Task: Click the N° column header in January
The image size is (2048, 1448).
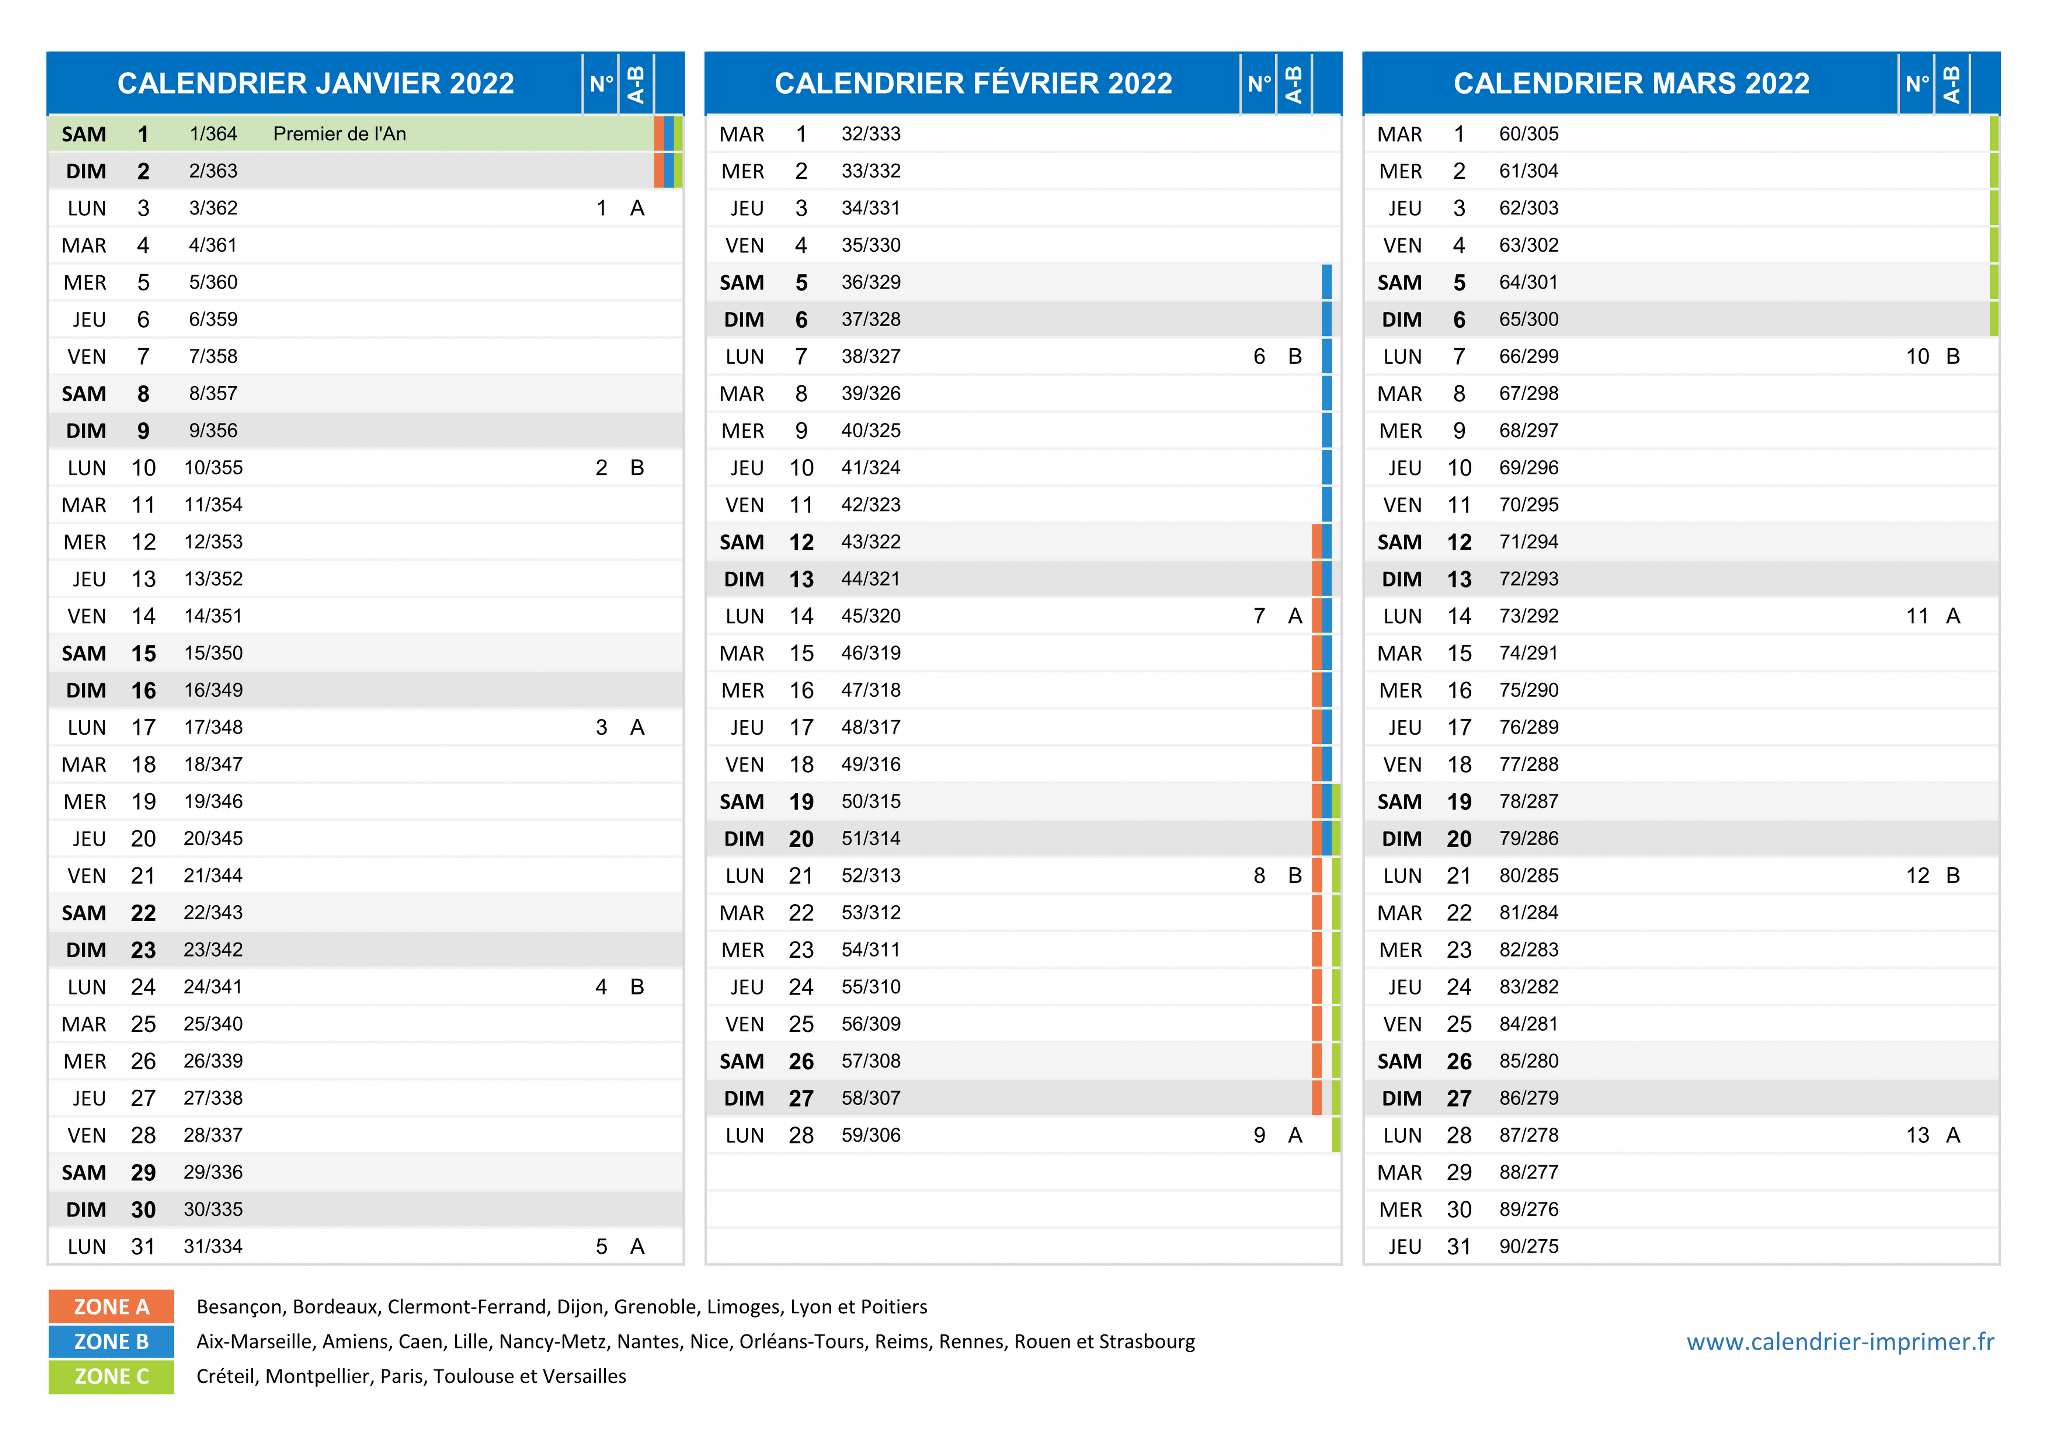Action: point(601,83)
